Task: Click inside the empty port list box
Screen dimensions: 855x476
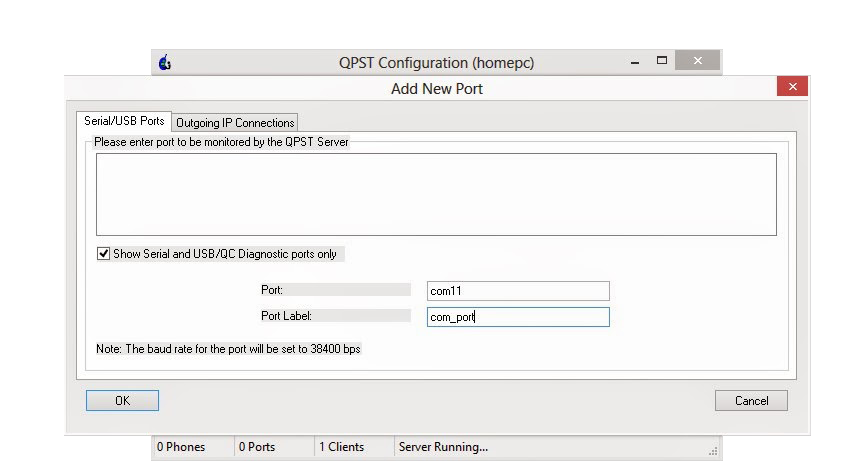Action: coord(436,194)
